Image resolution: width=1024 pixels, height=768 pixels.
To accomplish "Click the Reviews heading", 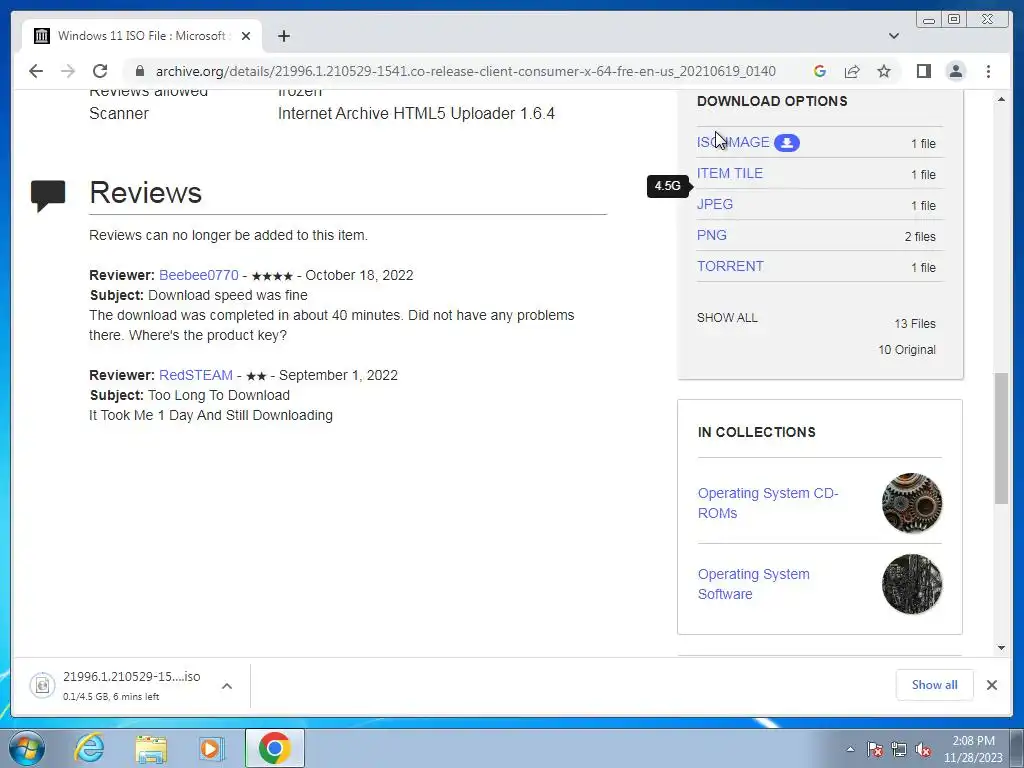I will (x=146, y=193).
